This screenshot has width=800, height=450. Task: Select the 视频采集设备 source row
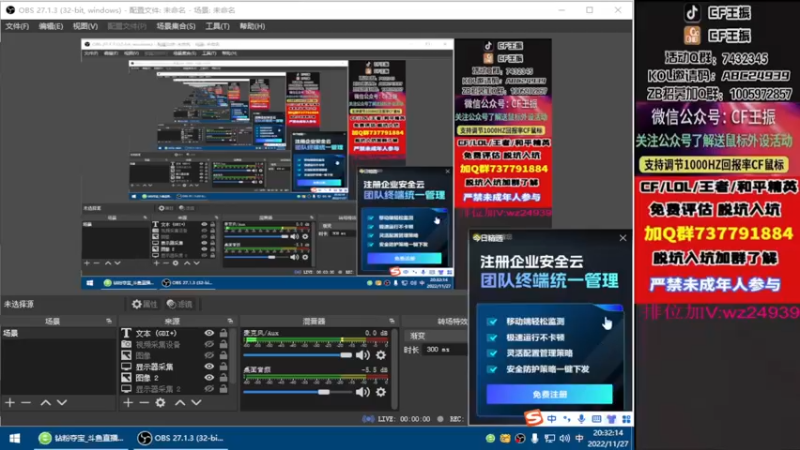173,344
